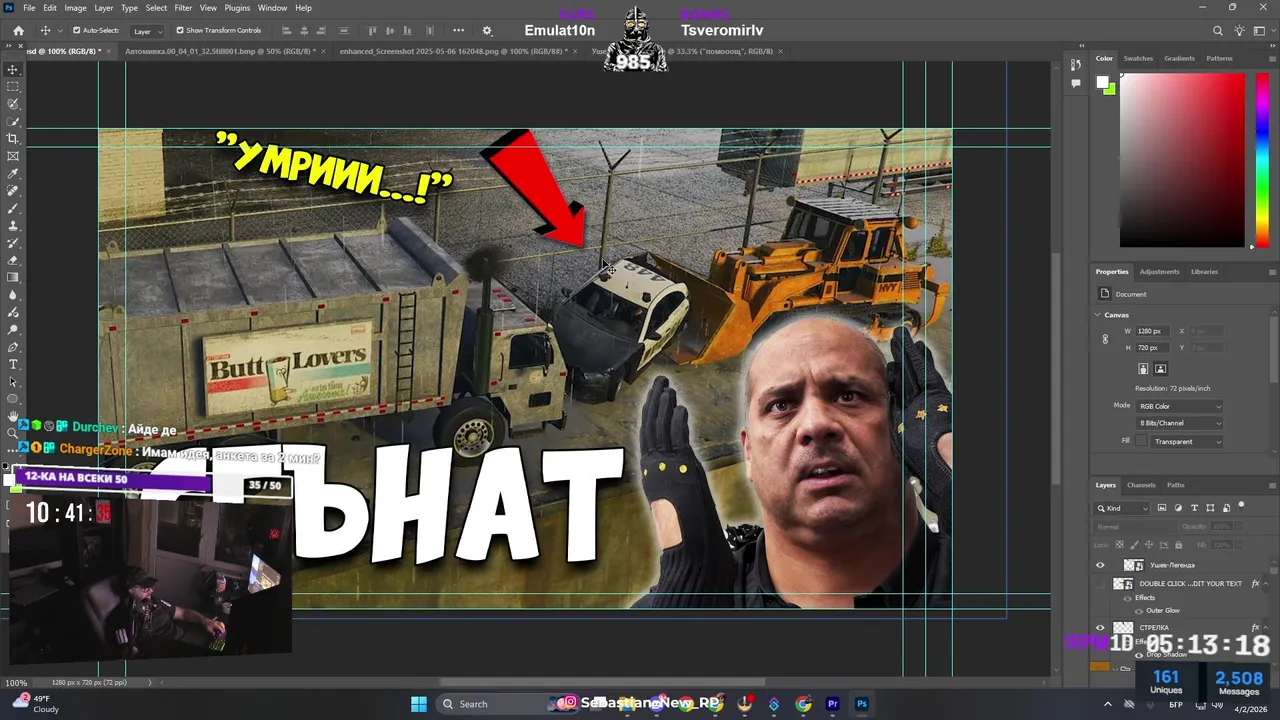Select the Move tool in the toolbox
This screenshot has height=720, width=1280.
point(13,69)
